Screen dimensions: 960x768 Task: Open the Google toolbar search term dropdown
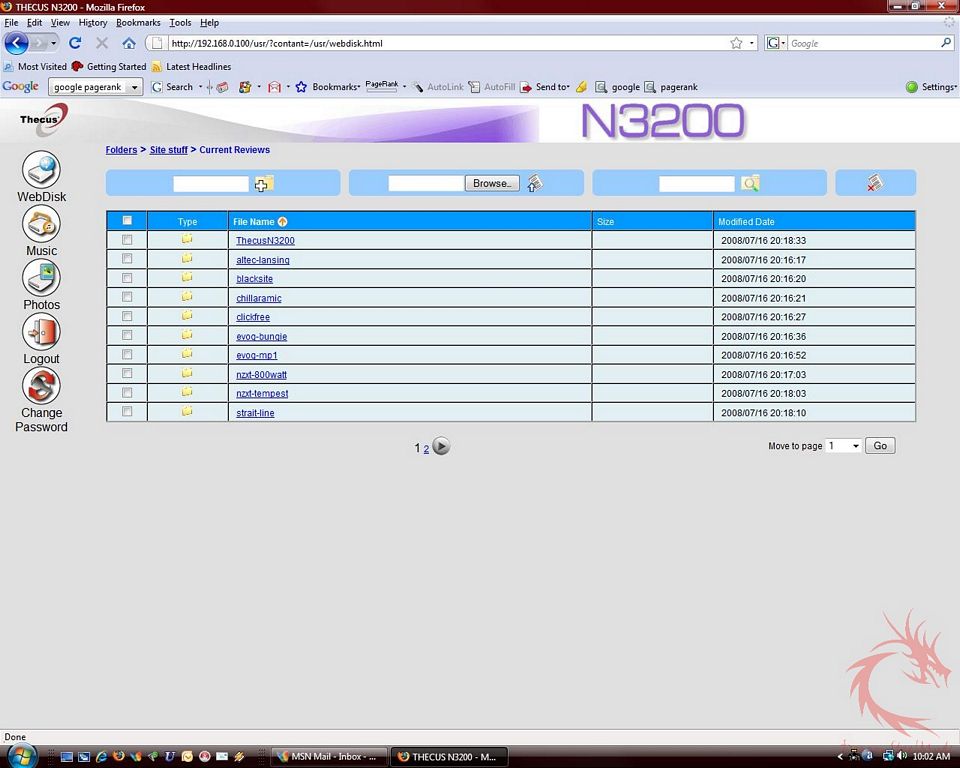coord(134,87)
